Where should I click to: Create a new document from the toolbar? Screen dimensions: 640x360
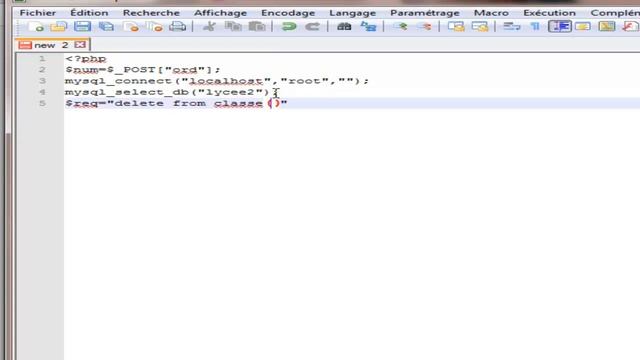(36, 27)
